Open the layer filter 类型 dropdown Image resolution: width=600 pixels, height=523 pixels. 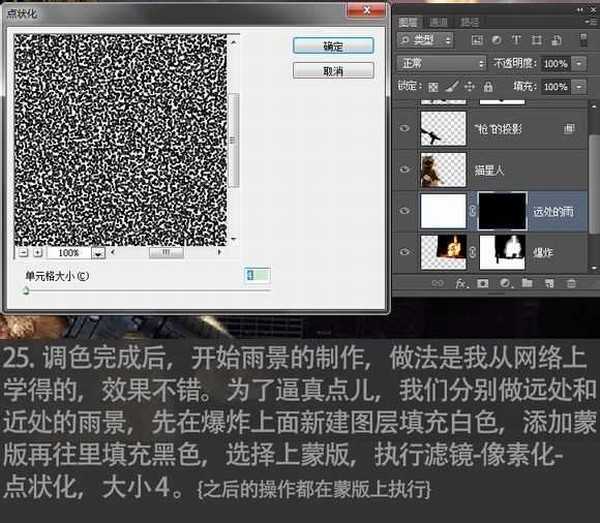(x=425, y=40)
